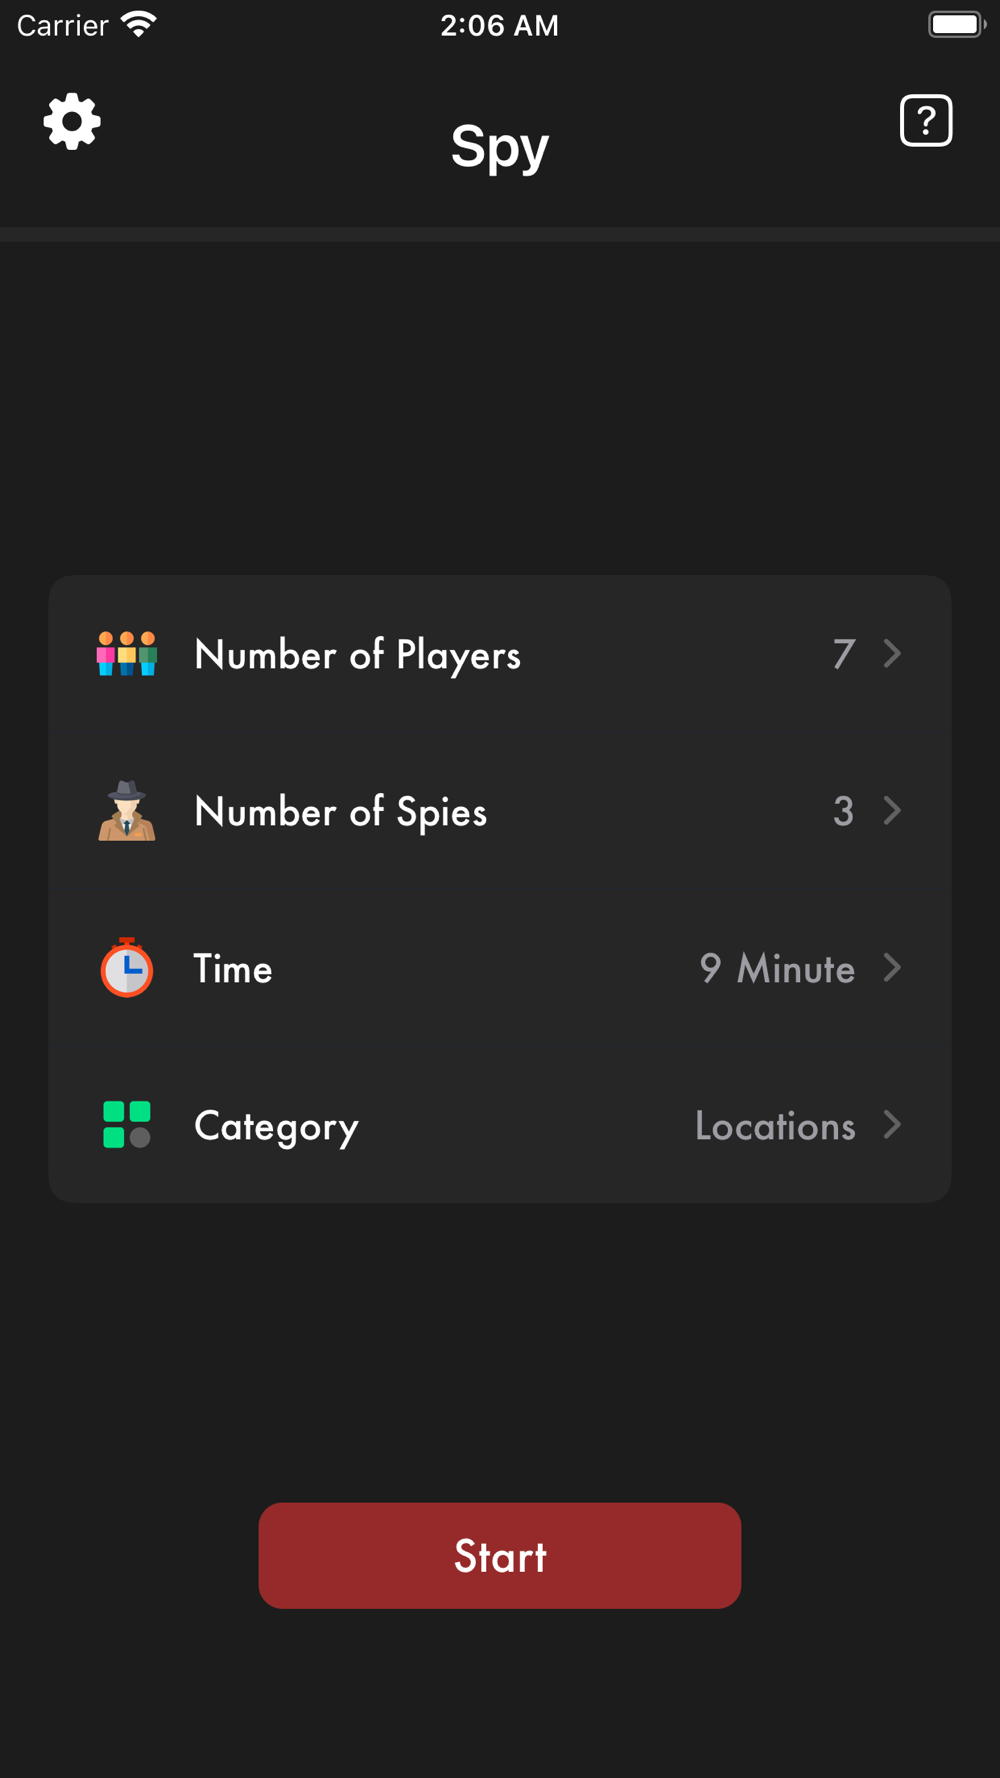Tap the green category grid icon
The image size is (1000, 1778).
point(127,1125)
